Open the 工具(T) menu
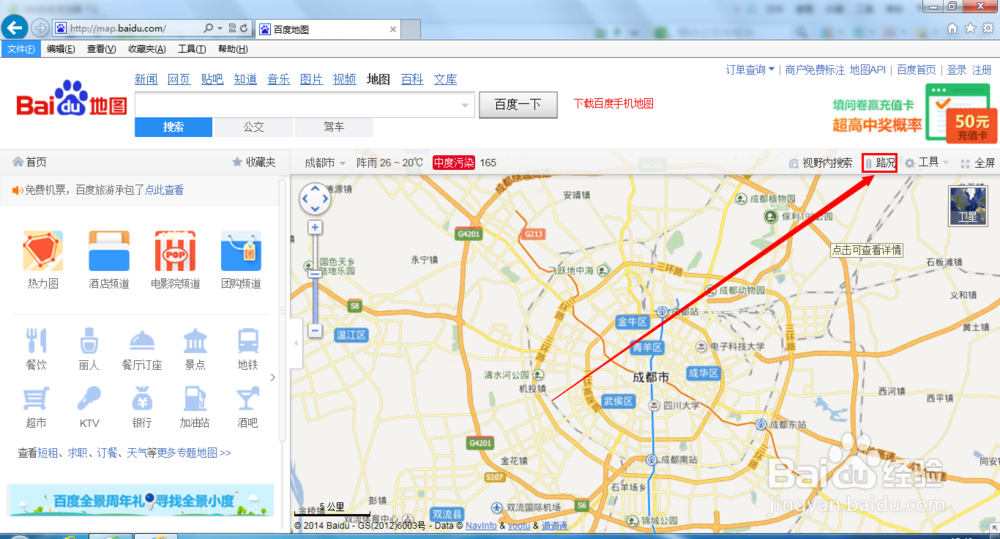Viewport: 1000px width, 539px height. coord(191,49)
